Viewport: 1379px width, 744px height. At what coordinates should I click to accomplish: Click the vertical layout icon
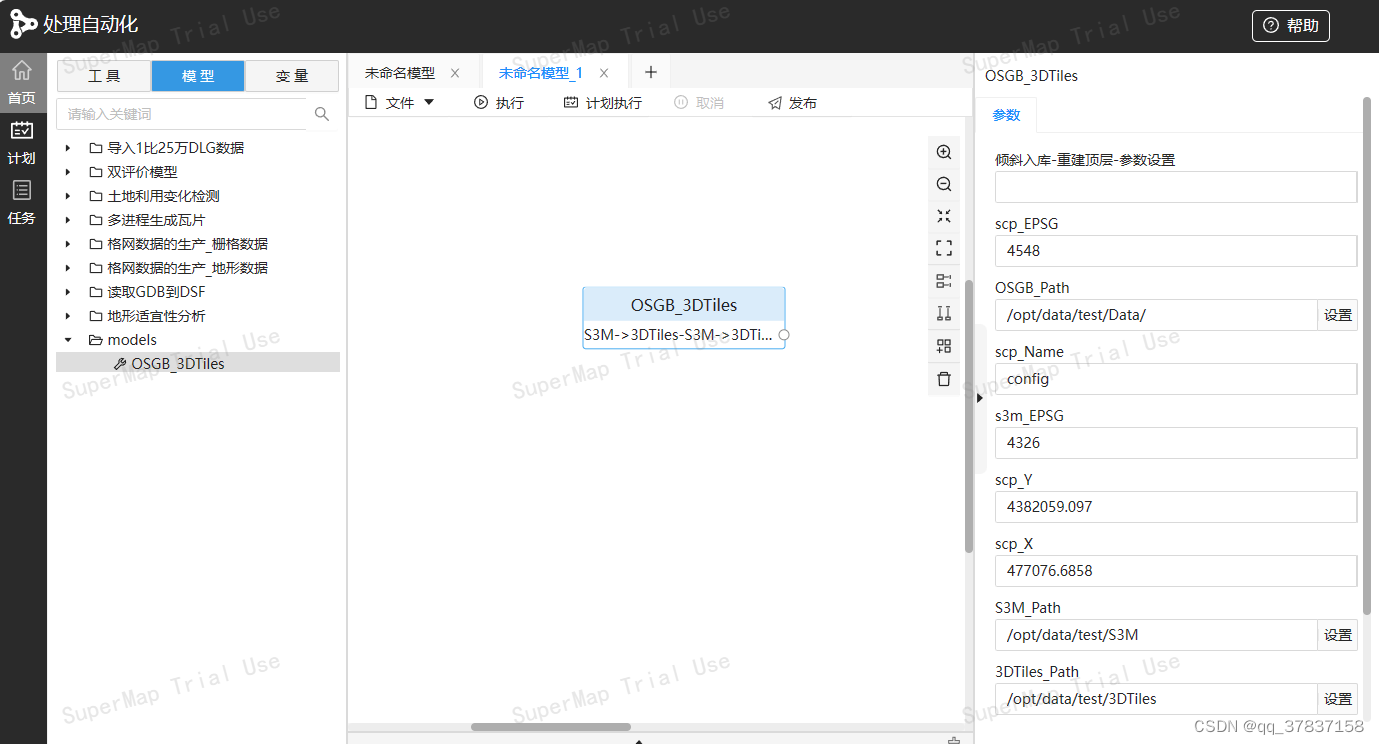coord(944,313)
